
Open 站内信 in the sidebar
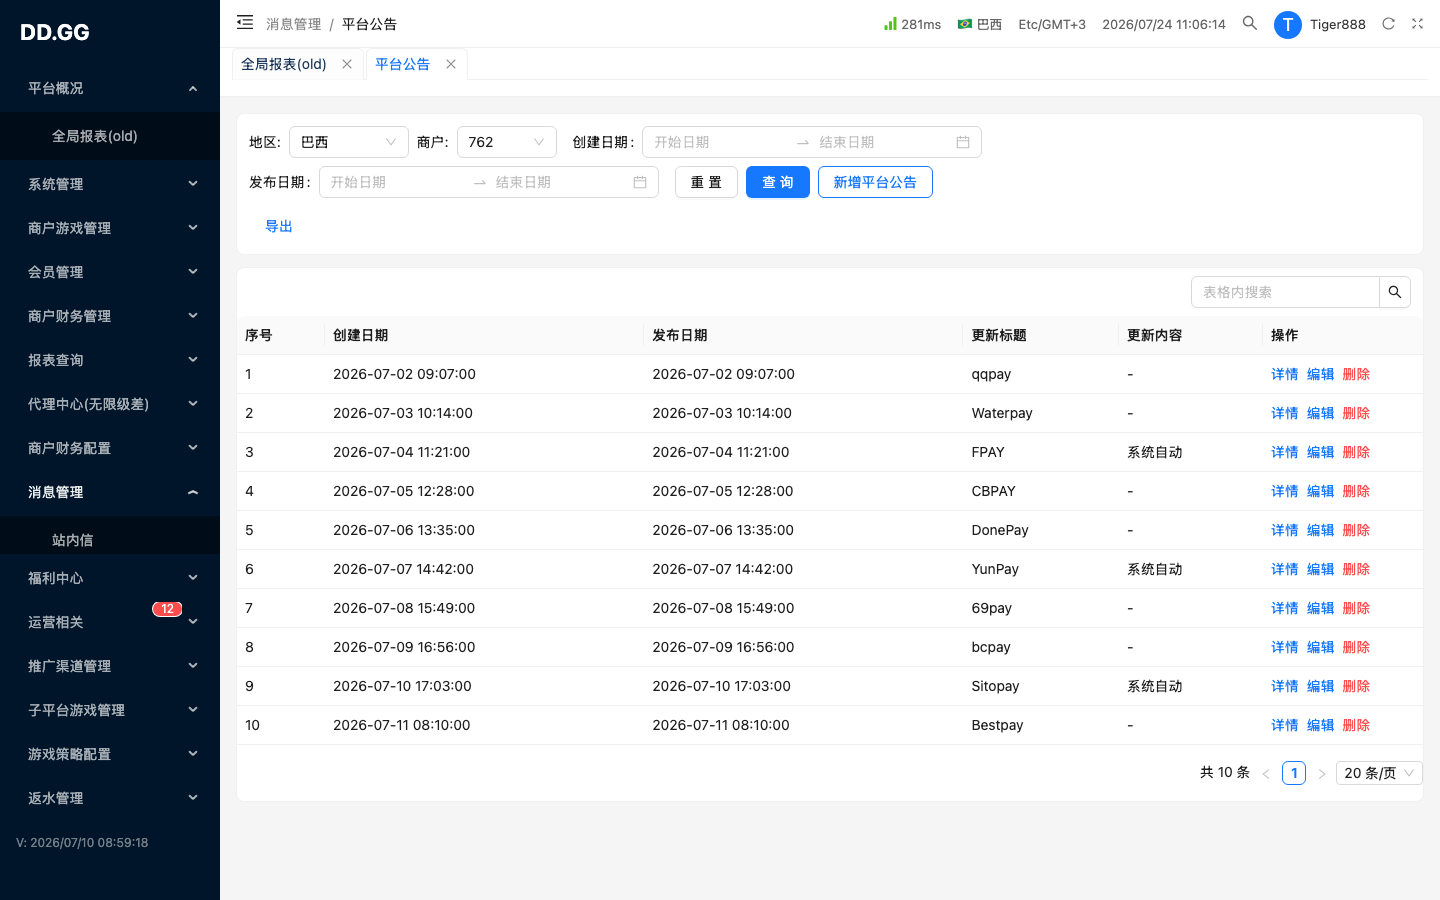tap(110, 538)
